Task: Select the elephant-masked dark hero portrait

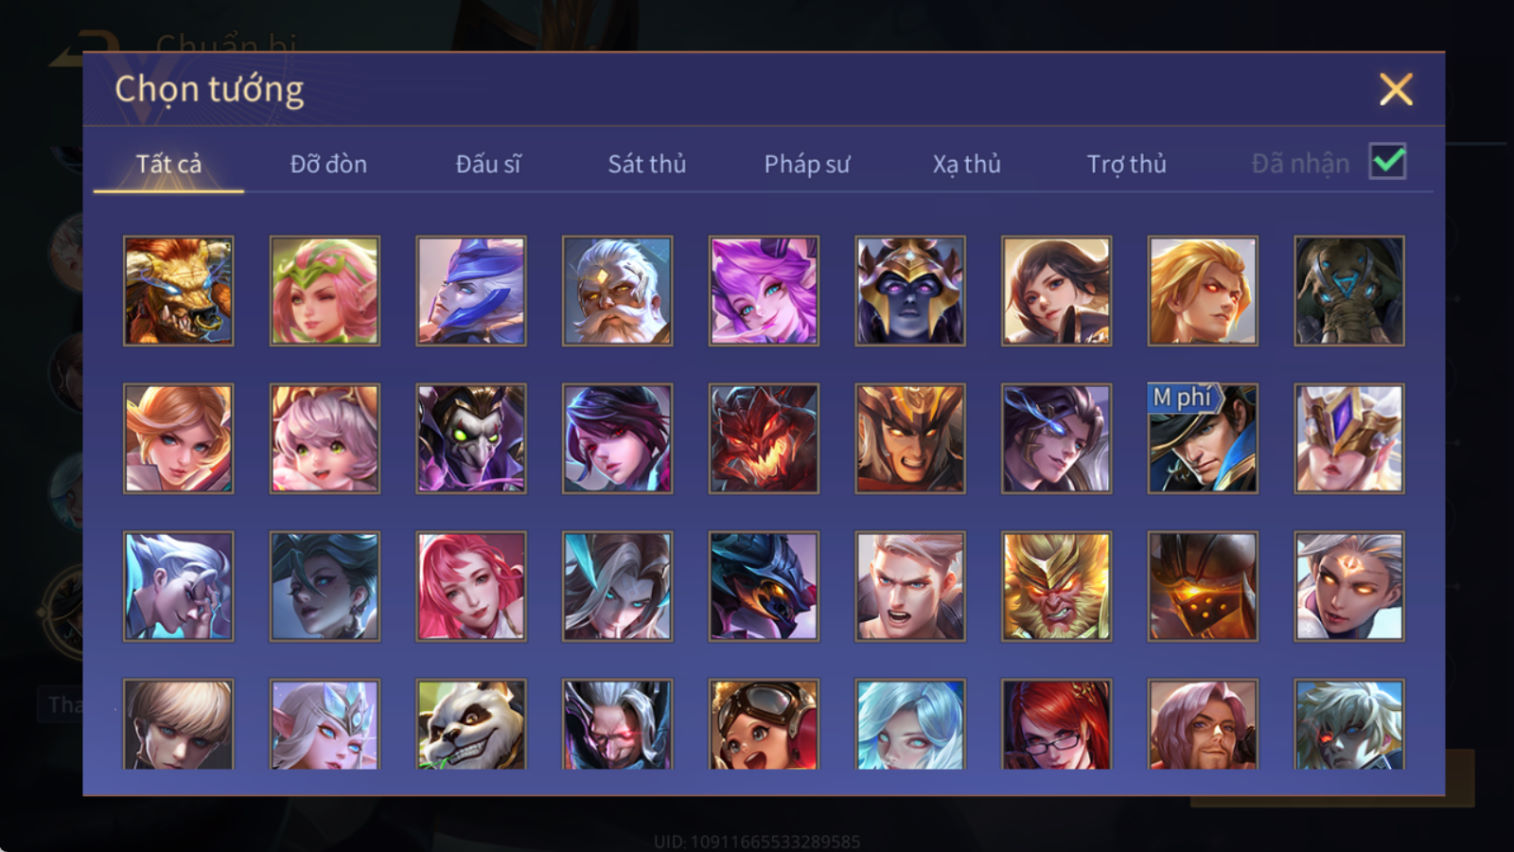Action: [1349, 291]
